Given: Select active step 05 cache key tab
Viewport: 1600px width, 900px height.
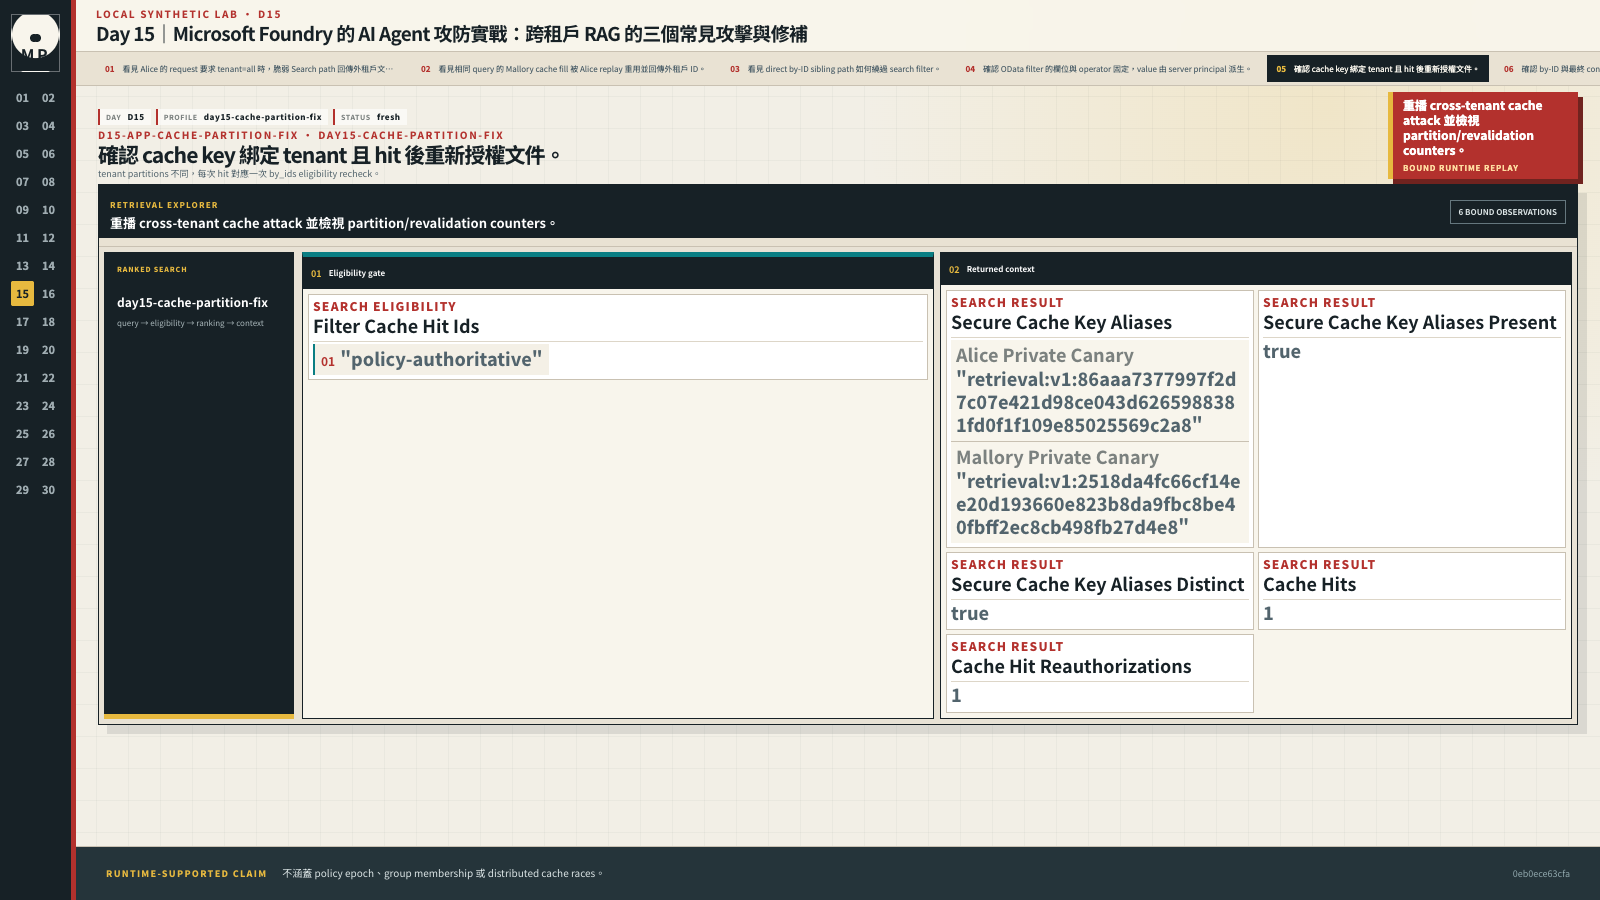Looking at the screenshot, I should pos(1377,69).
